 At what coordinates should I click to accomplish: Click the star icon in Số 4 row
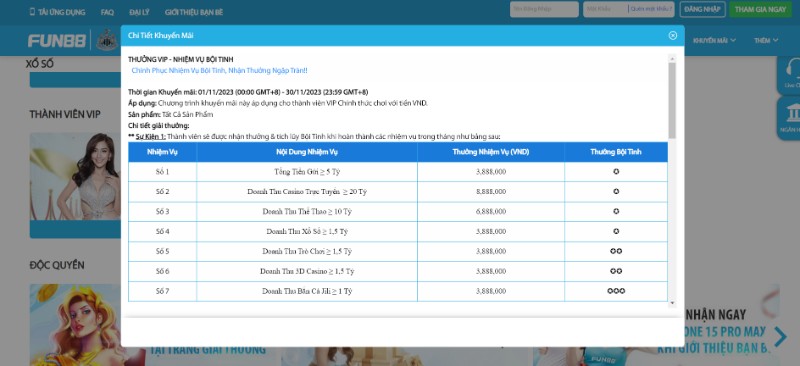pyautogui.click(x=616, y=232)
